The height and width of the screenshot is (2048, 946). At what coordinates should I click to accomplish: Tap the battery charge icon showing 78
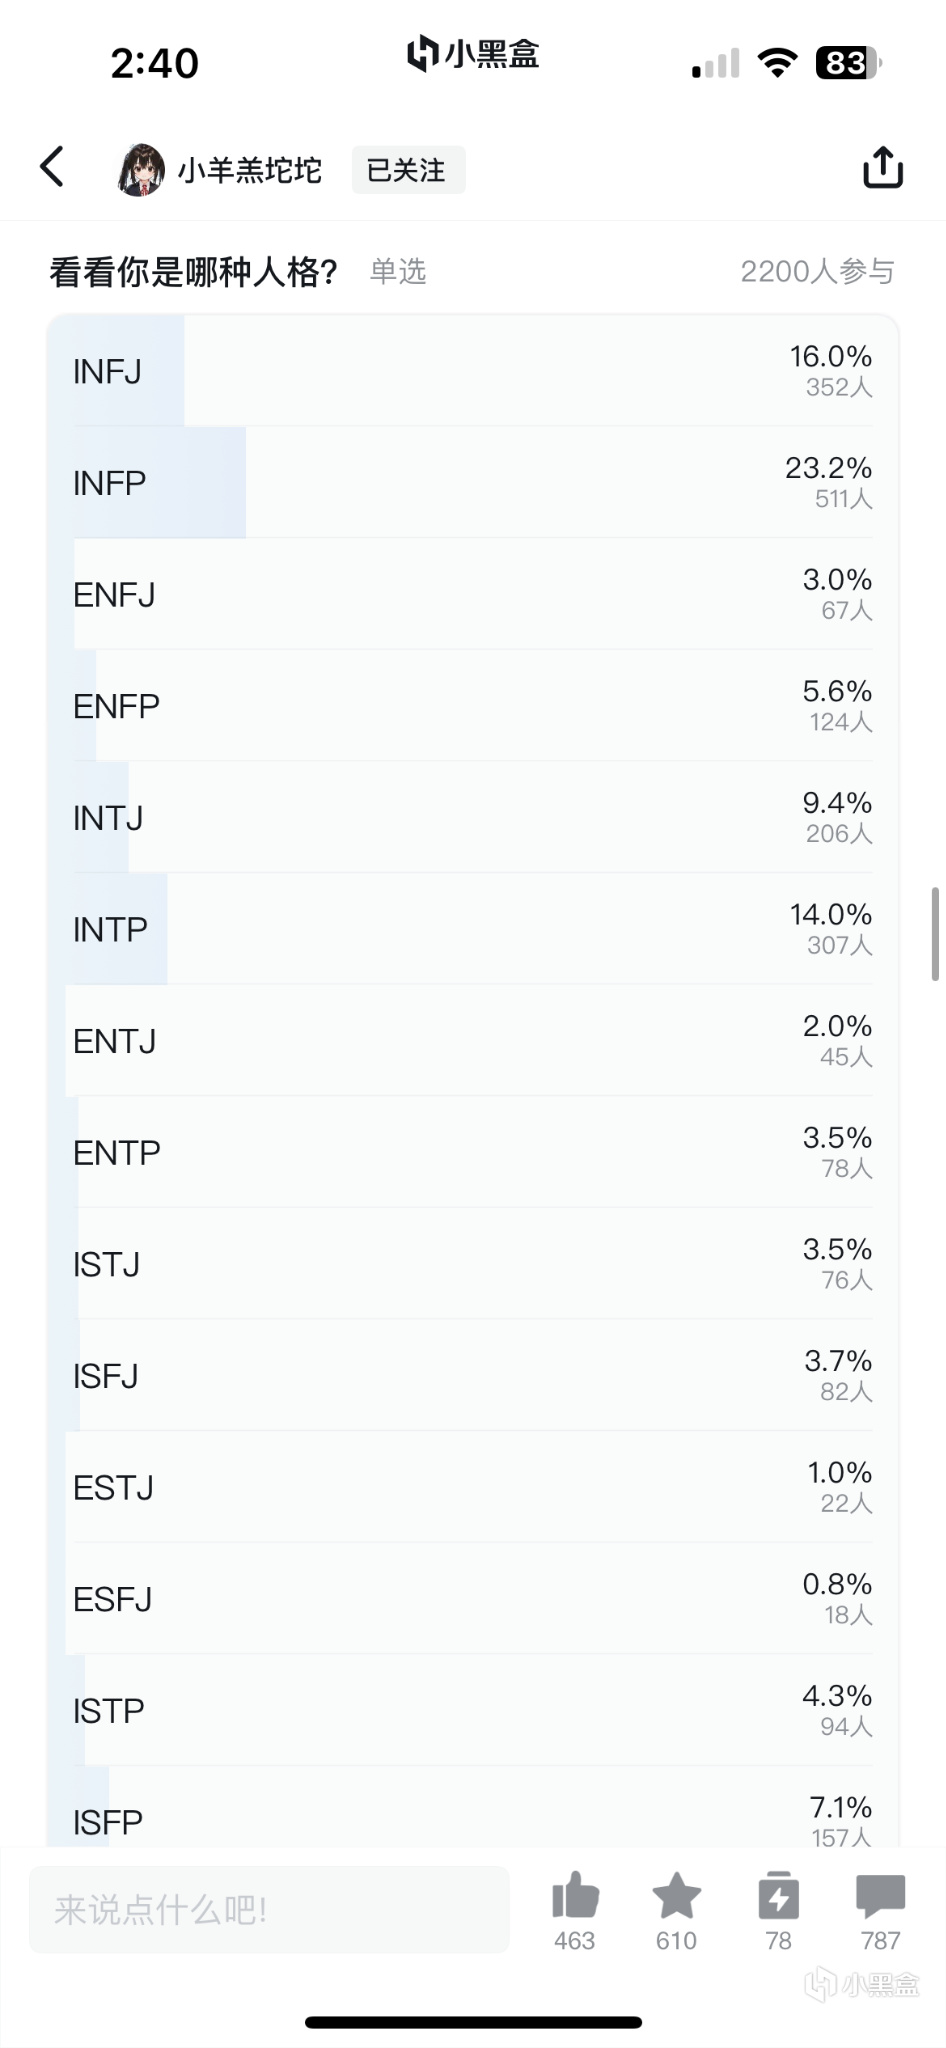point(778,1894)
